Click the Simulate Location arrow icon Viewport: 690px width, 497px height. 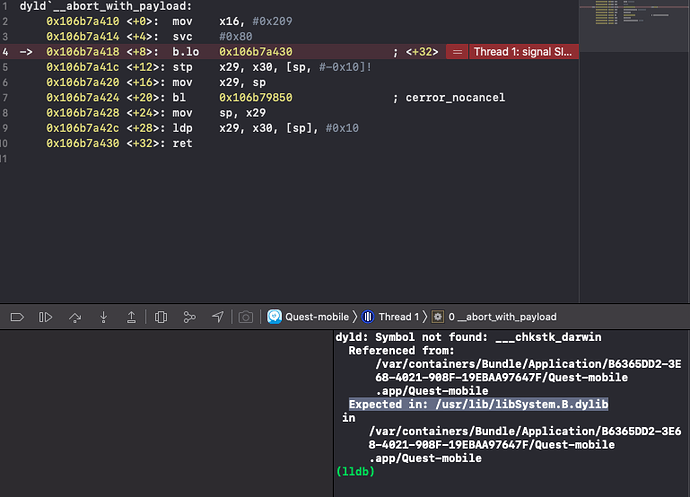pos(218,317)
